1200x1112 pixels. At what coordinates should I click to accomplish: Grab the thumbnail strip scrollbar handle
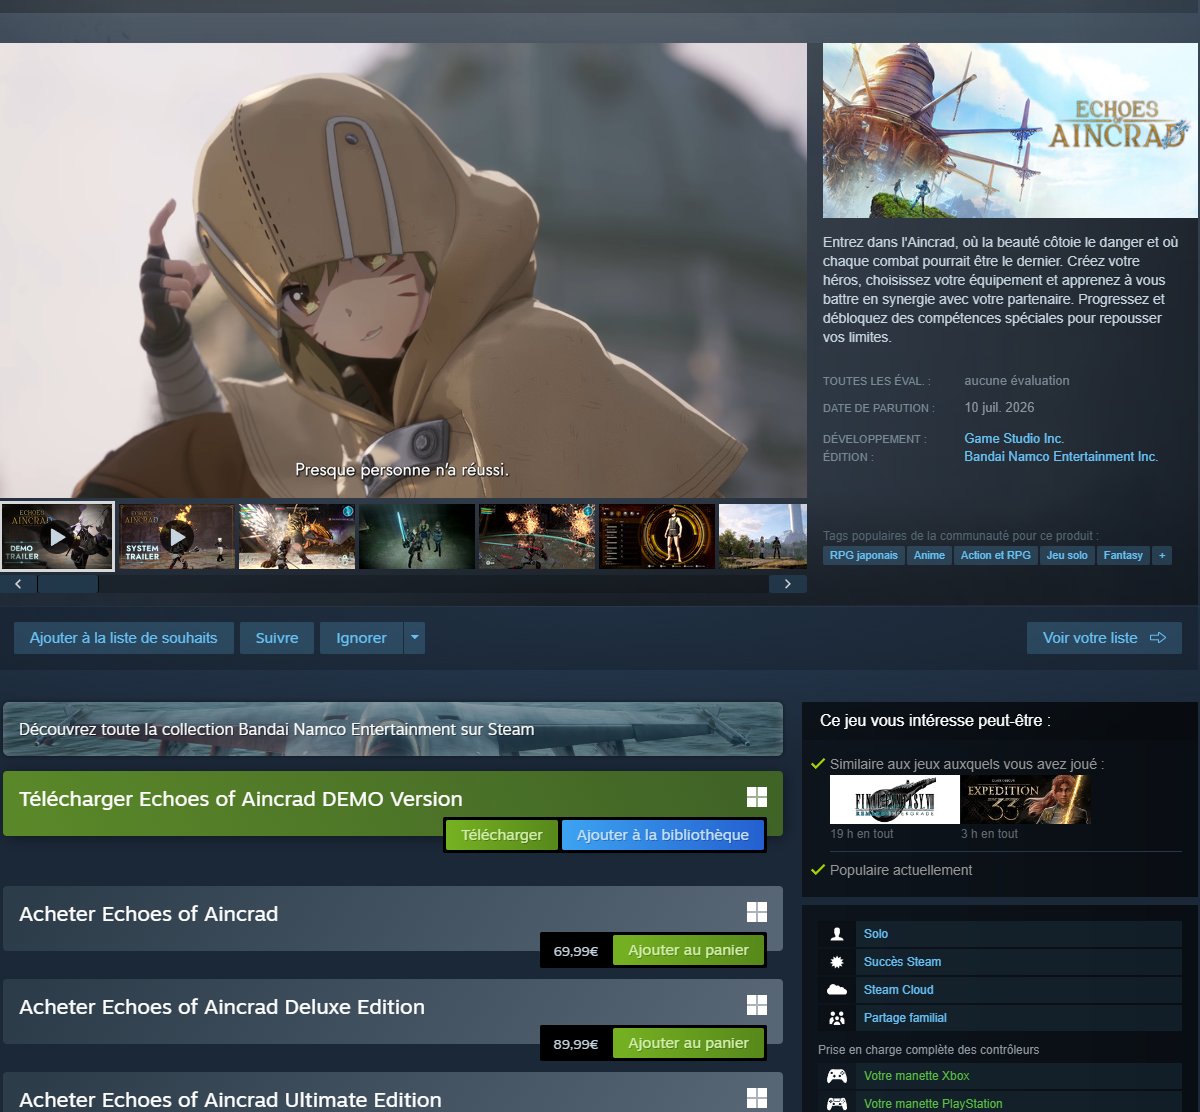(x=68, y=584)
